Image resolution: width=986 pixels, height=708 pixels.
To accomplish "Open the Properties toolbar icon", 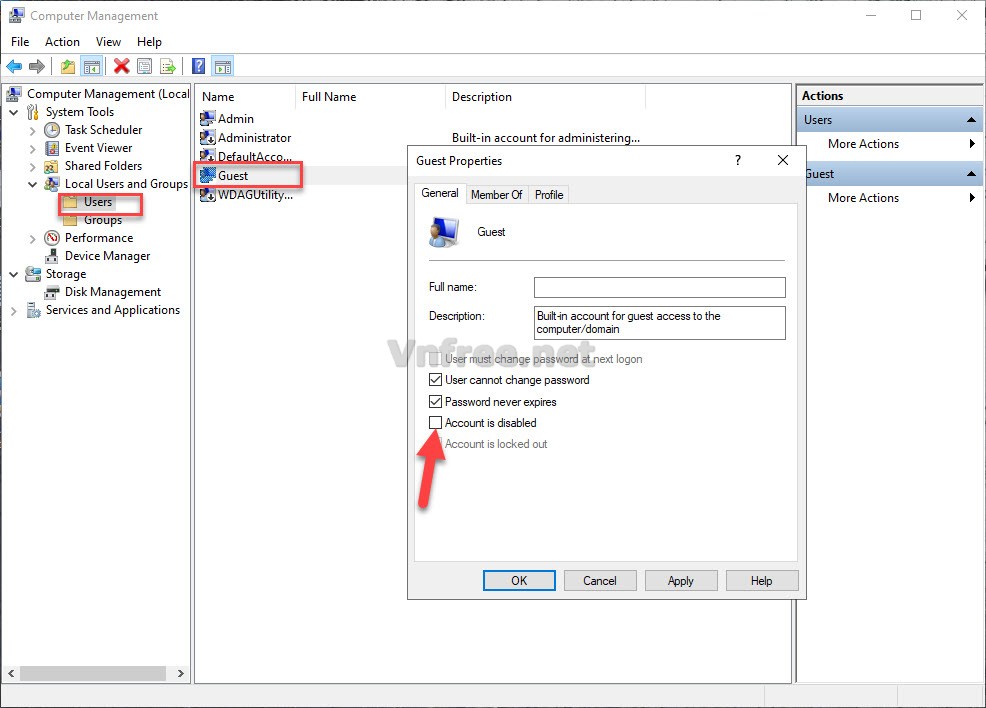I will [145, 66].
